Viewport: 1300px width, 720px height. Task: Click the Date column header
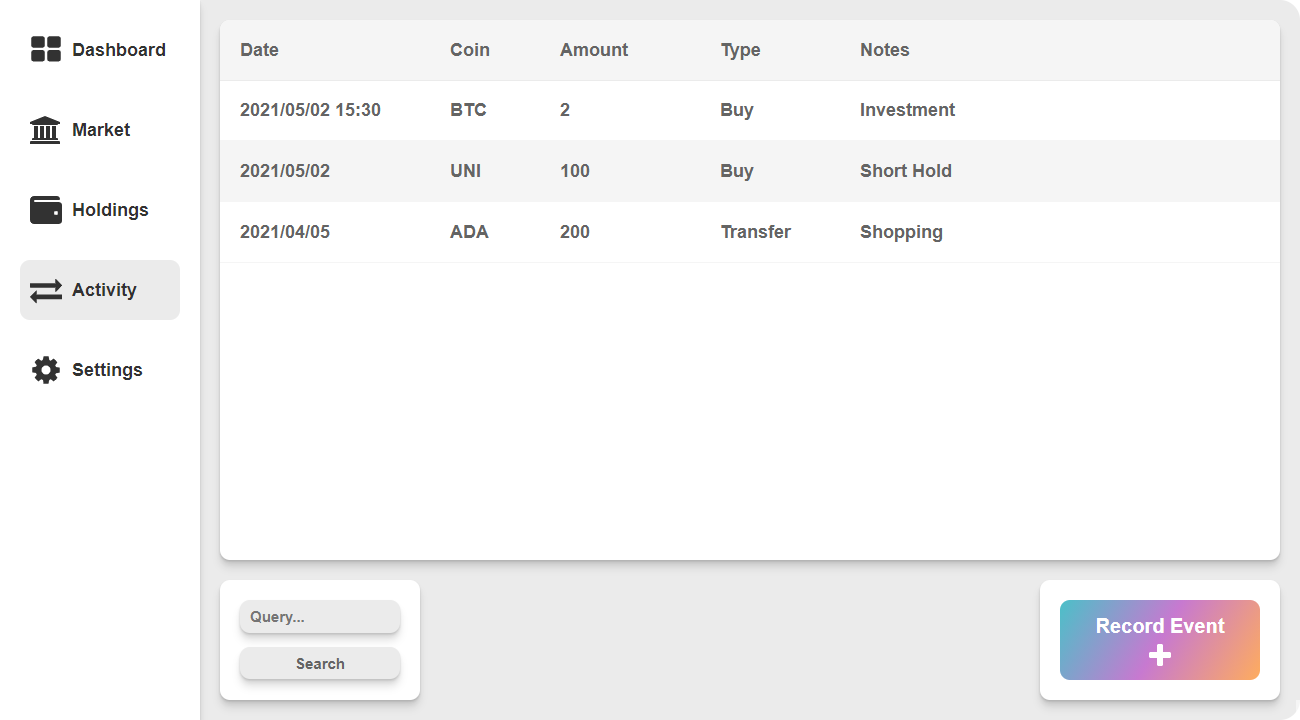(x=259, y=50)
